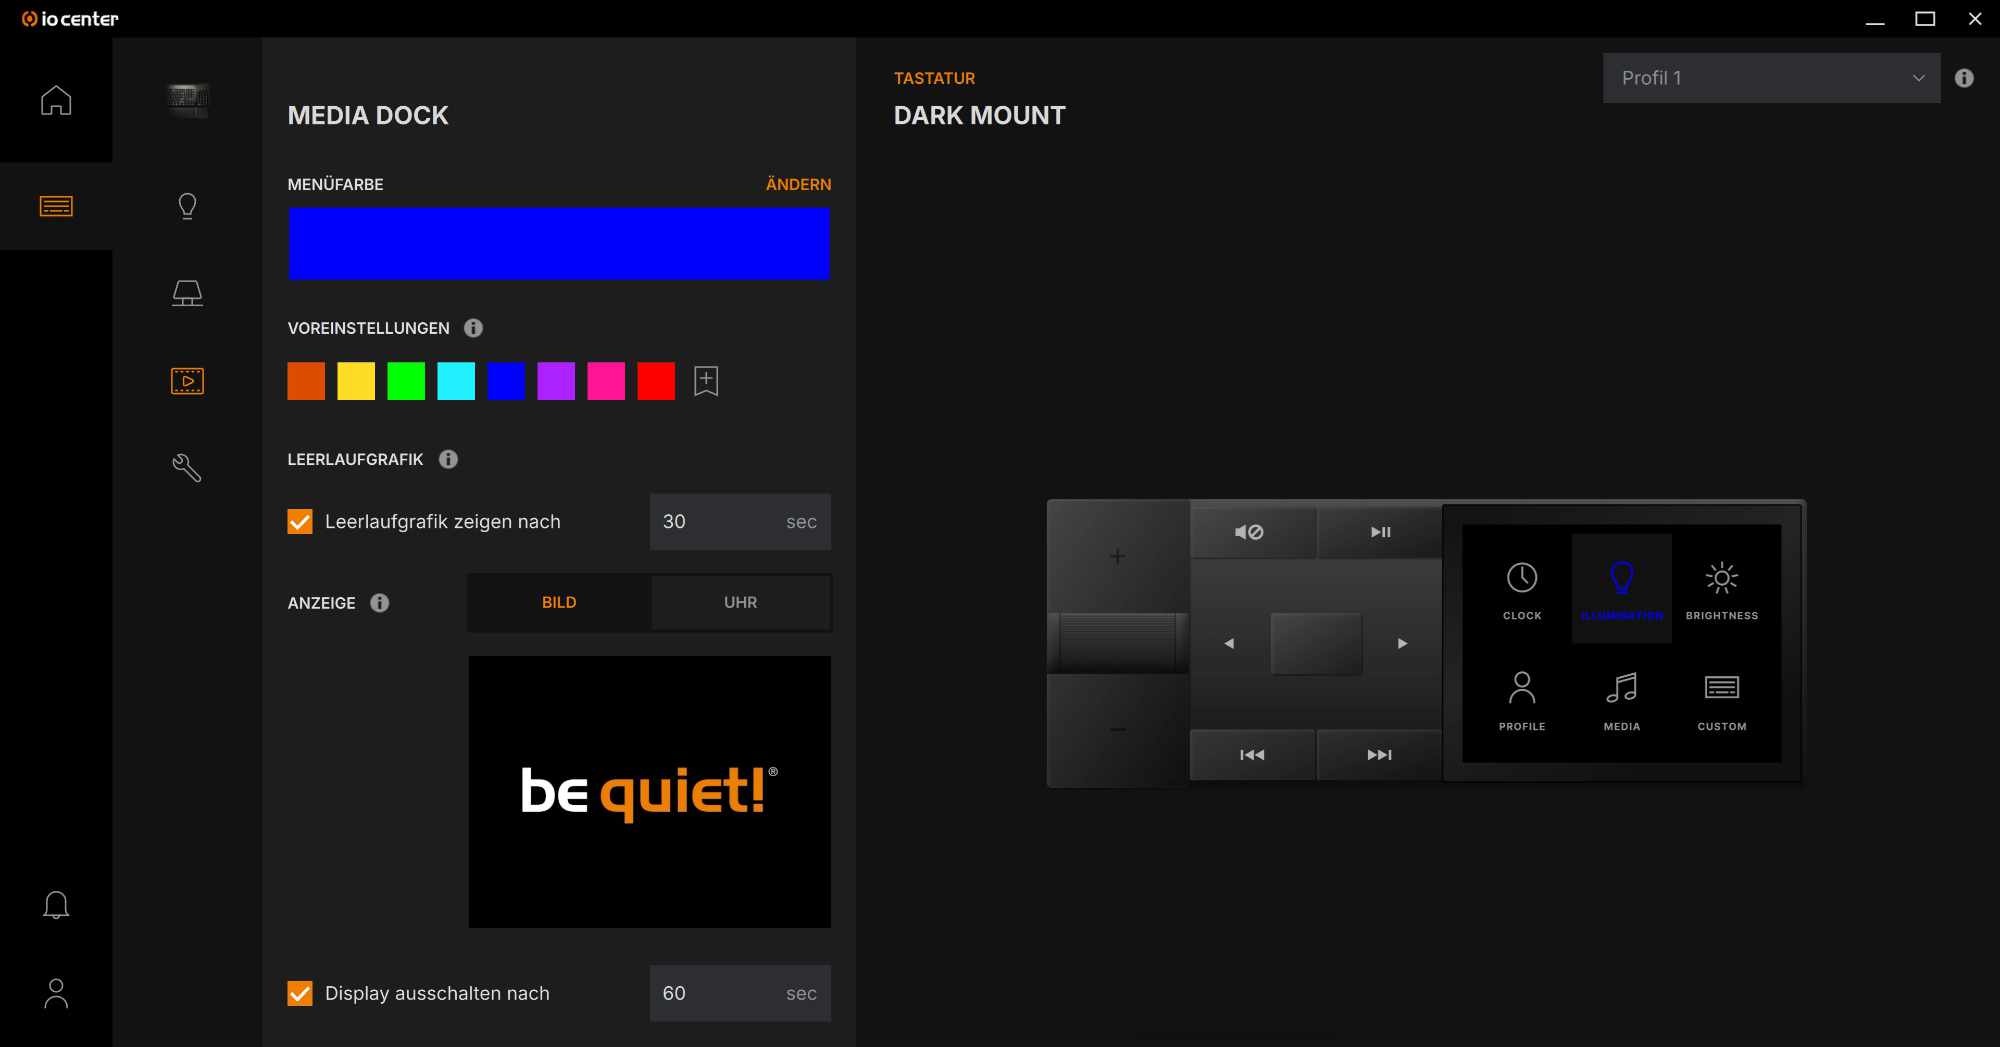This screenshot has height=1047, width=2000.
Task: Open the user account icon
Action: [56, 993]
